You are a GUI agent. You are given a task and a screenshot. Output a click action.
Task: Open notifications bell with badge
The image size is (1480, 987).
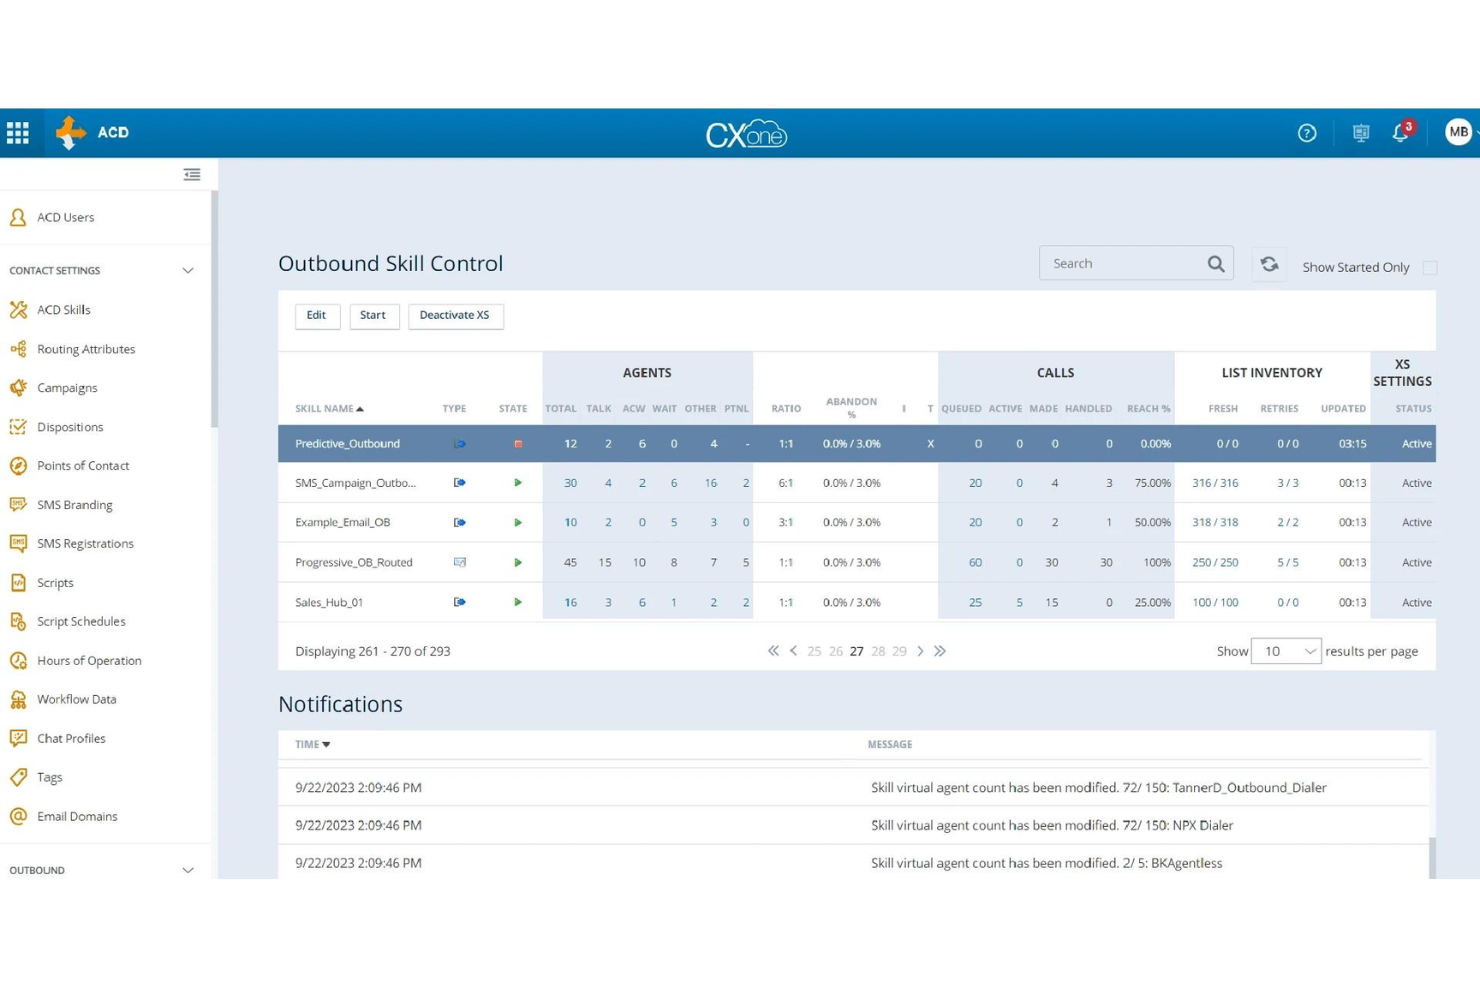(1401, 132)
